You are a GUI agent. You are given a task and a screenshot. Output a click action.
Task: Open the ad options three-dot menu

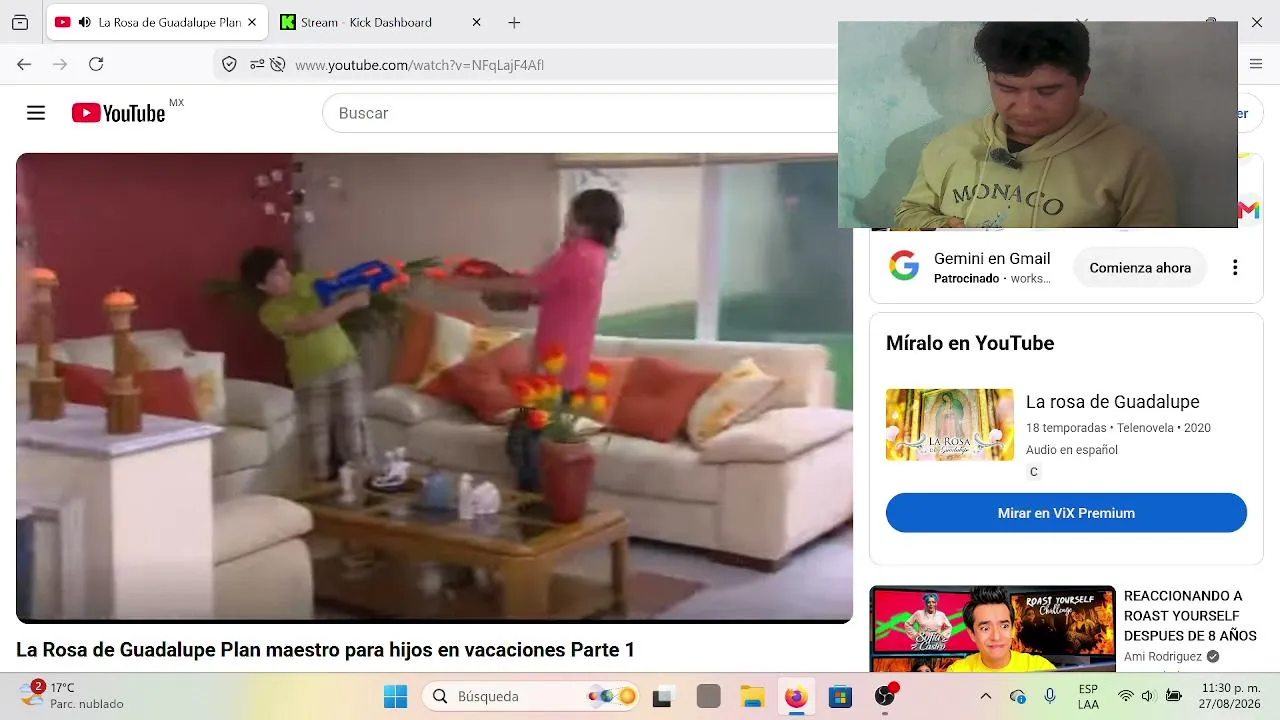pyautogui.click(x=1235, y=268)
